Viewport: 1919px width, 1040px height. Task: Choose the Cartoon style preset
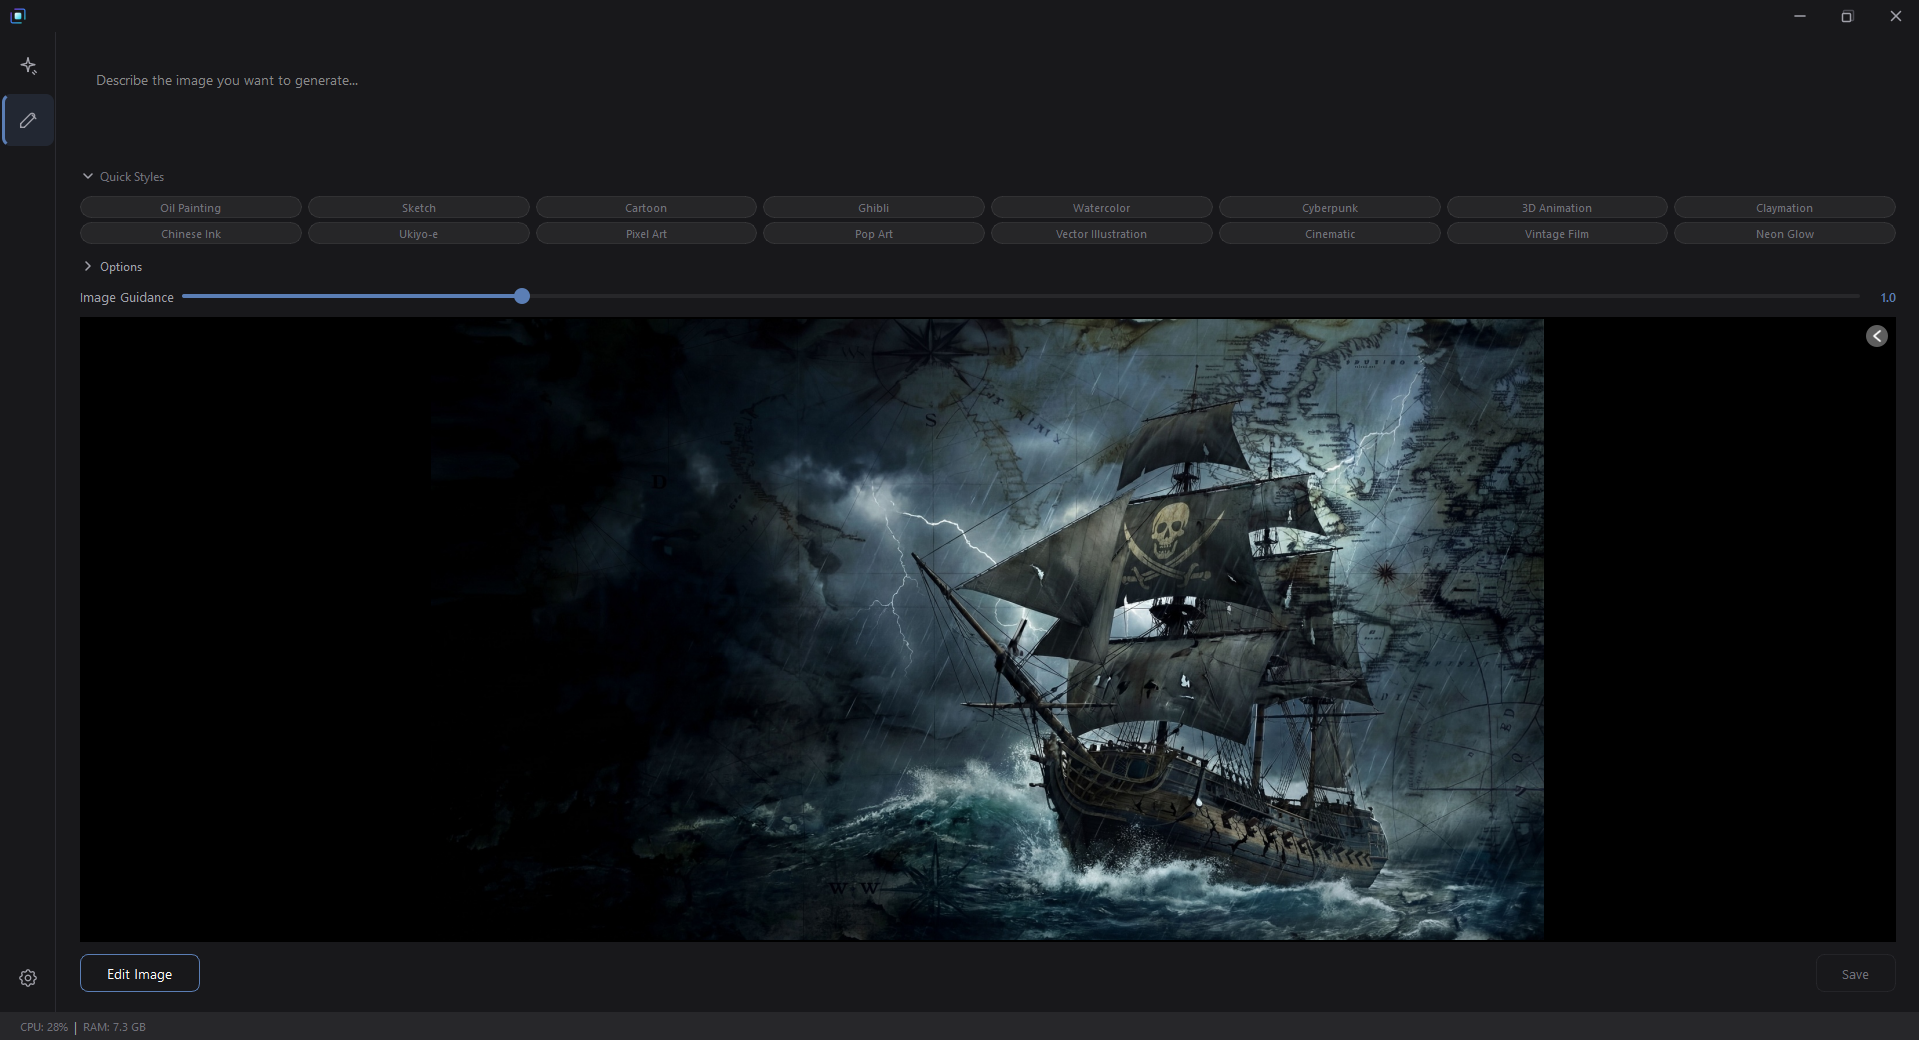(646, 208)
